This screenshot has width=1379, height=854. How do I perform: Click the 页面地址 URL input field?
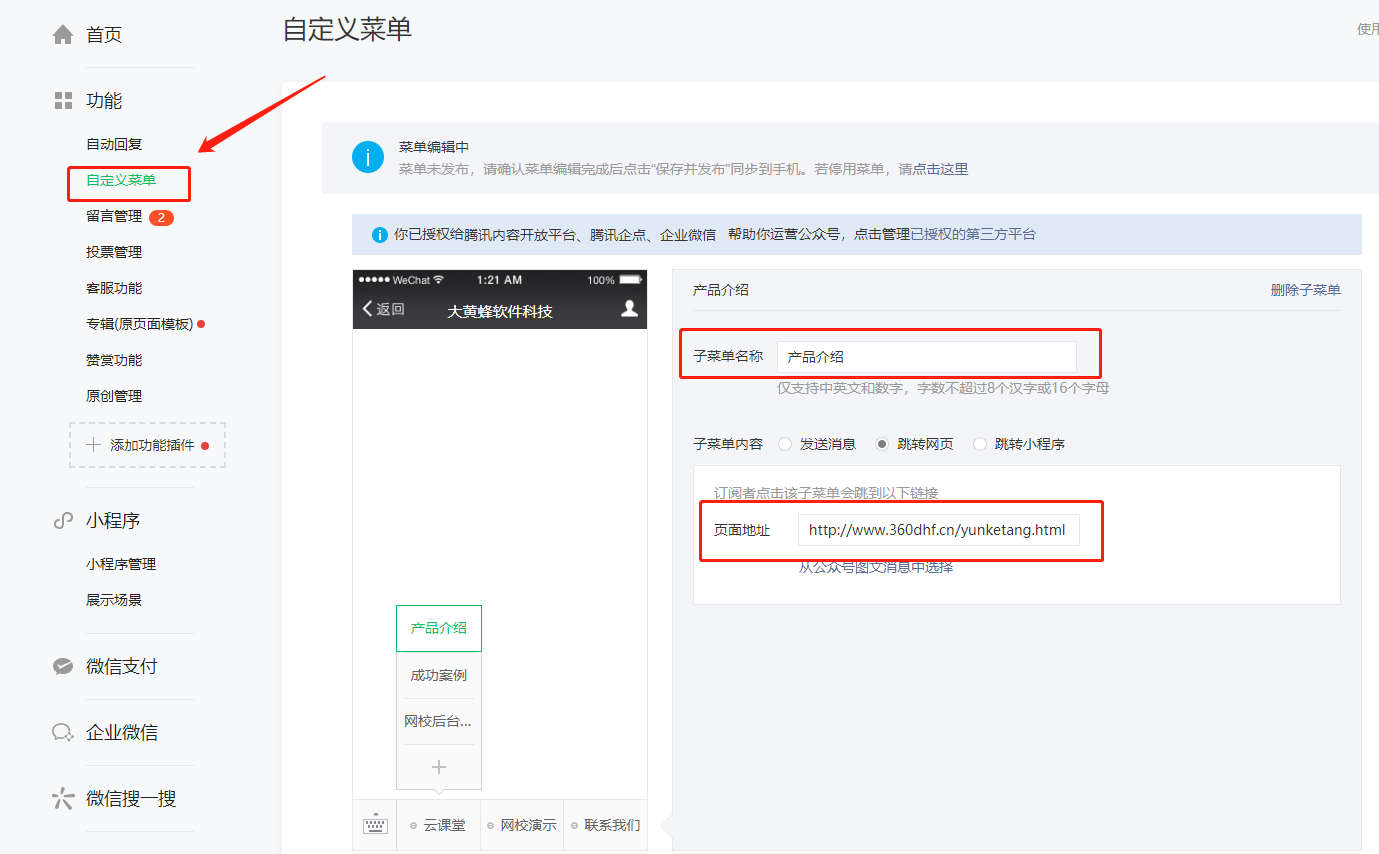pyautogui.click(x=938, y=530)
